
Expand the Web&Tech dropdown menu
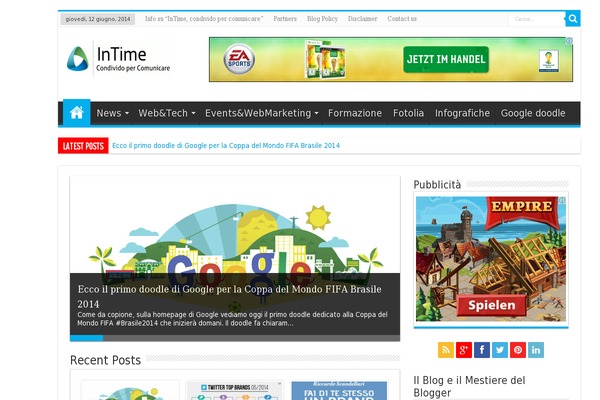tap(167, 113)
